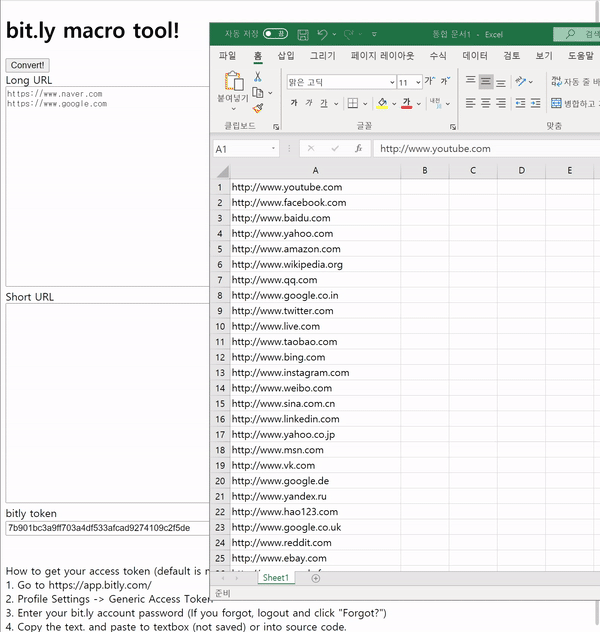Click the Increase Font Size icon
600x632 pixels.
pyautogui.click(x=430, y=81)
